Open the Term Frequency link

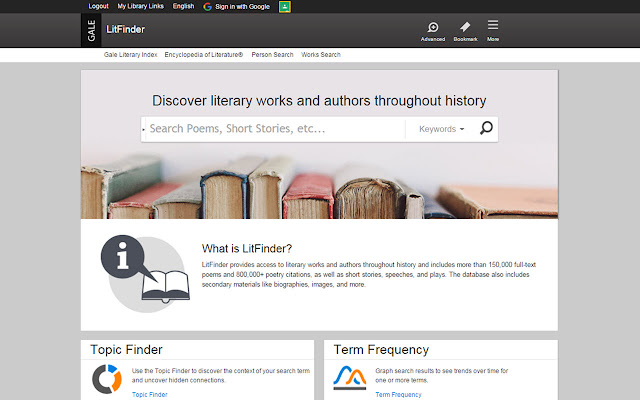[x=398, y=394]
